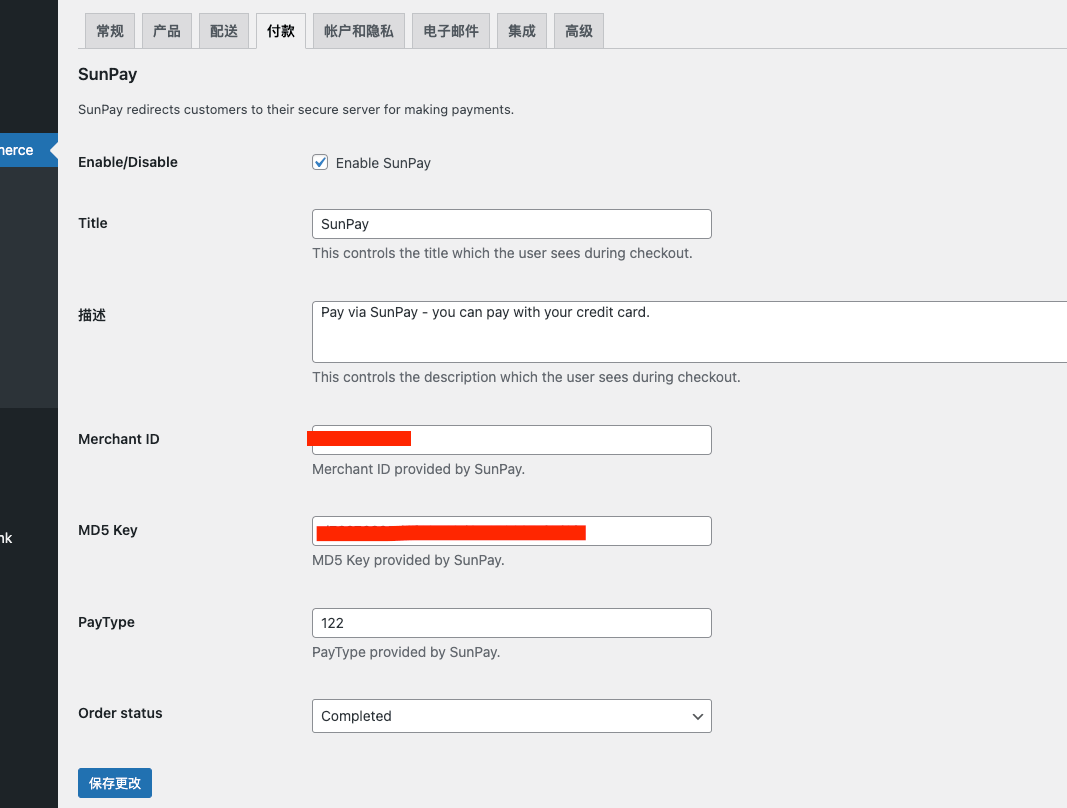
Task: Click the MD5 Key provided by SunPay hint
Action: 408,560
